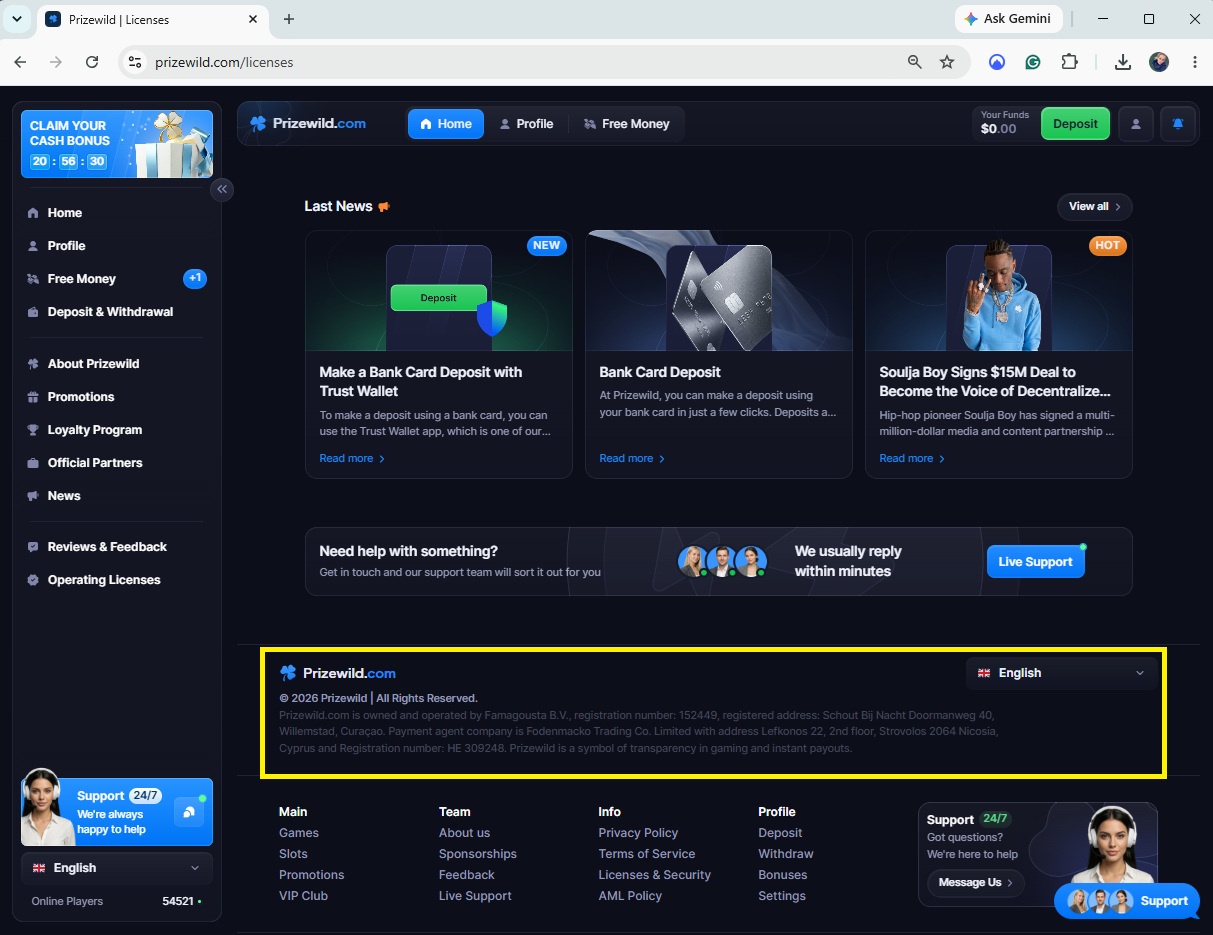
Task: Expand the sidebar English language dropdown
Action: [x=117, y=868]
